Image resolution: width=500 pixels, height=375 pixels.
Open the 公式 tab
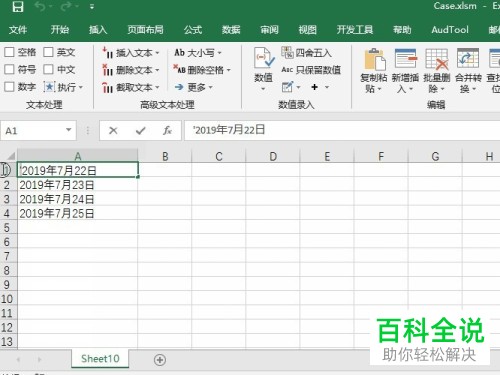(193, 30)
